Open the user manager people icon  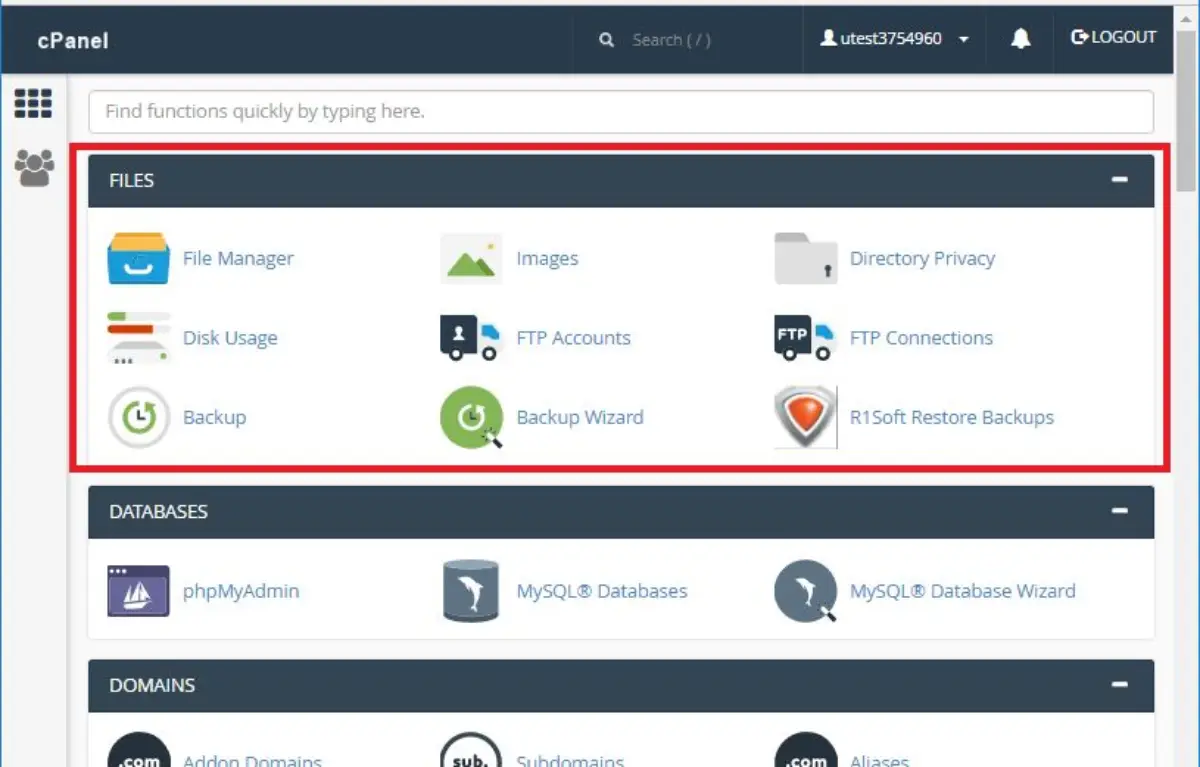click(x=34, y=168)
